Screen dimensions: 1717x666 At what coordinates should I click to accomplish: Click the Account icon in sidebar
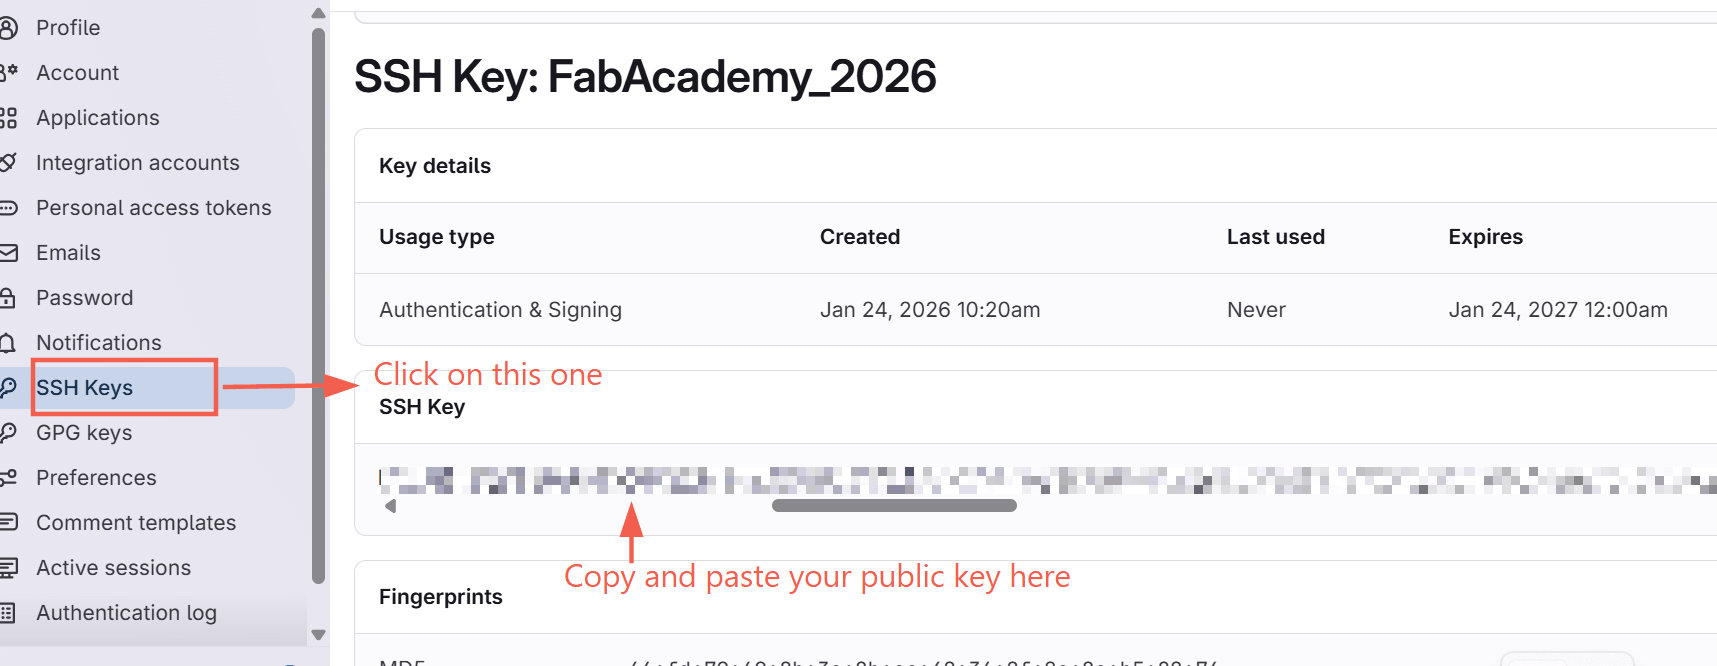click(10, 72)
